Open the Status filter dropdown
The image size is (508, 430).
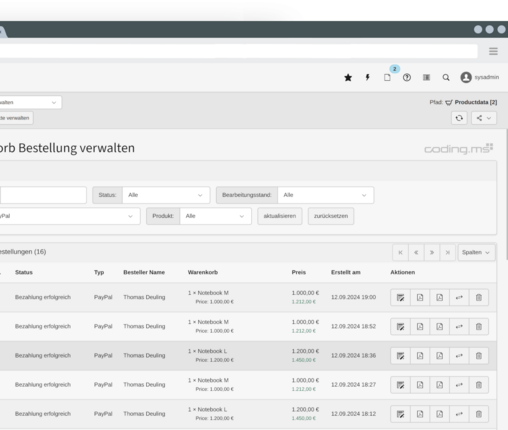[166, 195]
